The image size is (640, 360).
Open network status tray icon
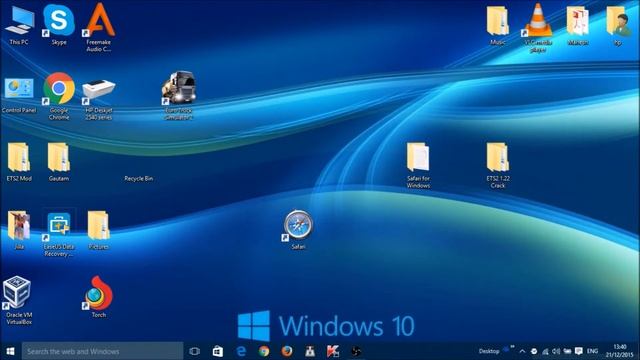545,351
